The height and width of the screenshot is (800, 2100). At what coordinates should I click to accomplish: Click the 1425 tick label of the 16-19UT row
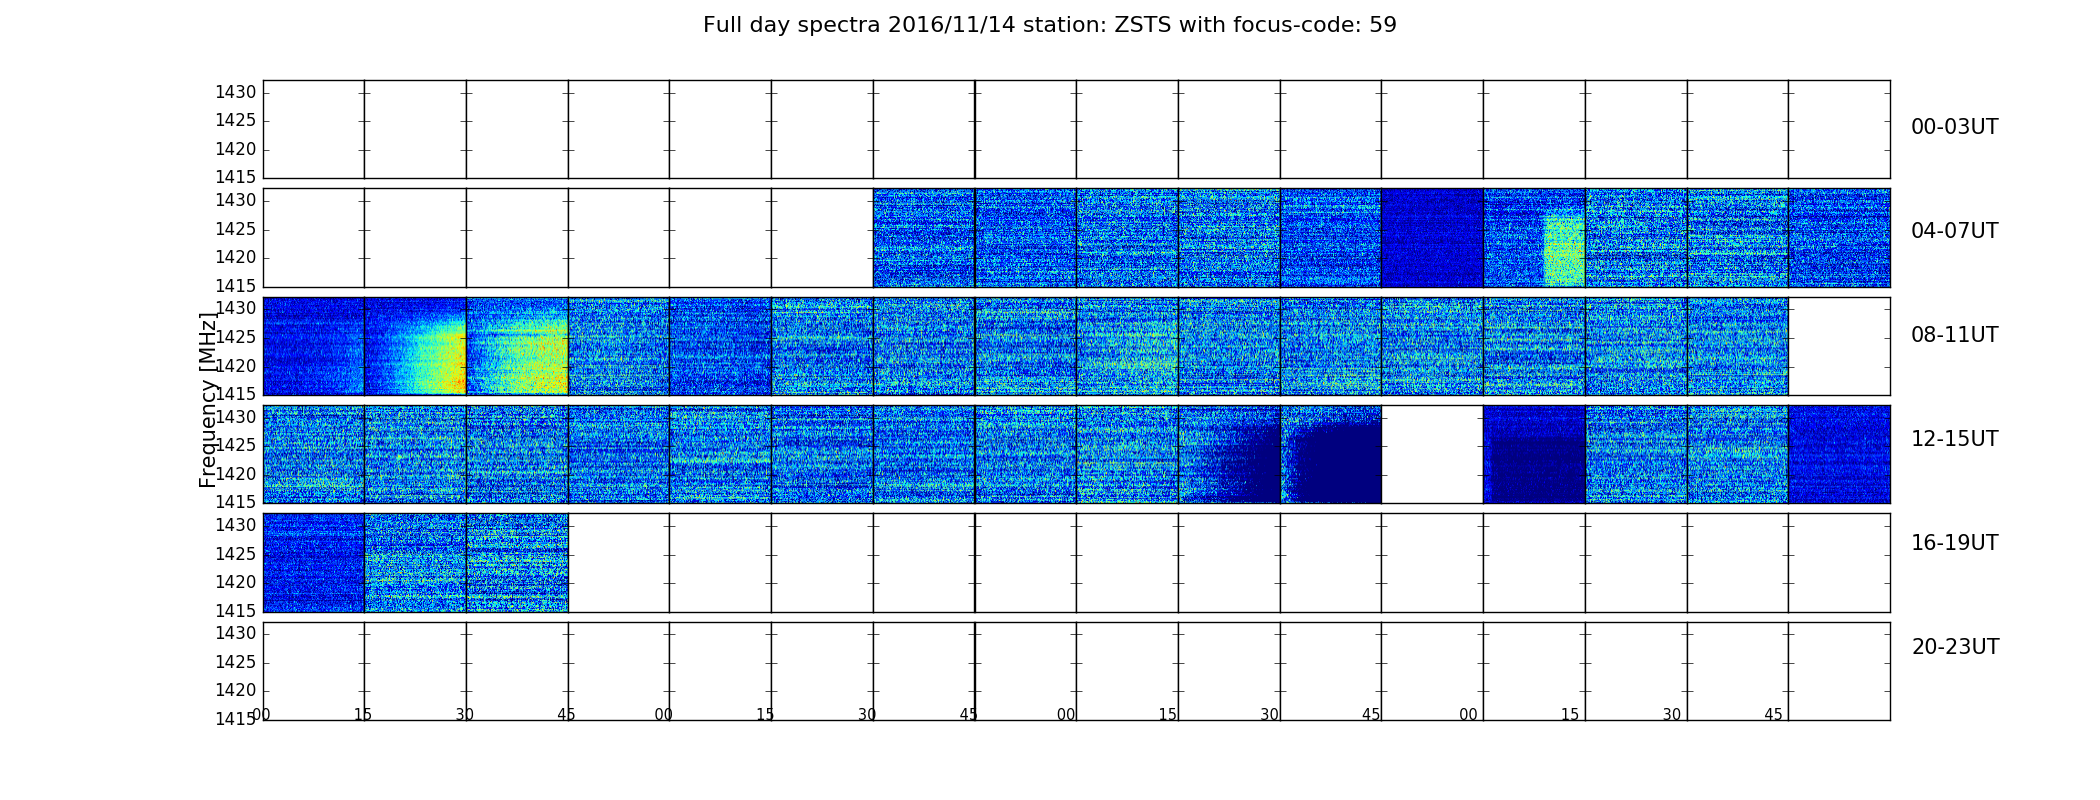(x=236, y=554)
